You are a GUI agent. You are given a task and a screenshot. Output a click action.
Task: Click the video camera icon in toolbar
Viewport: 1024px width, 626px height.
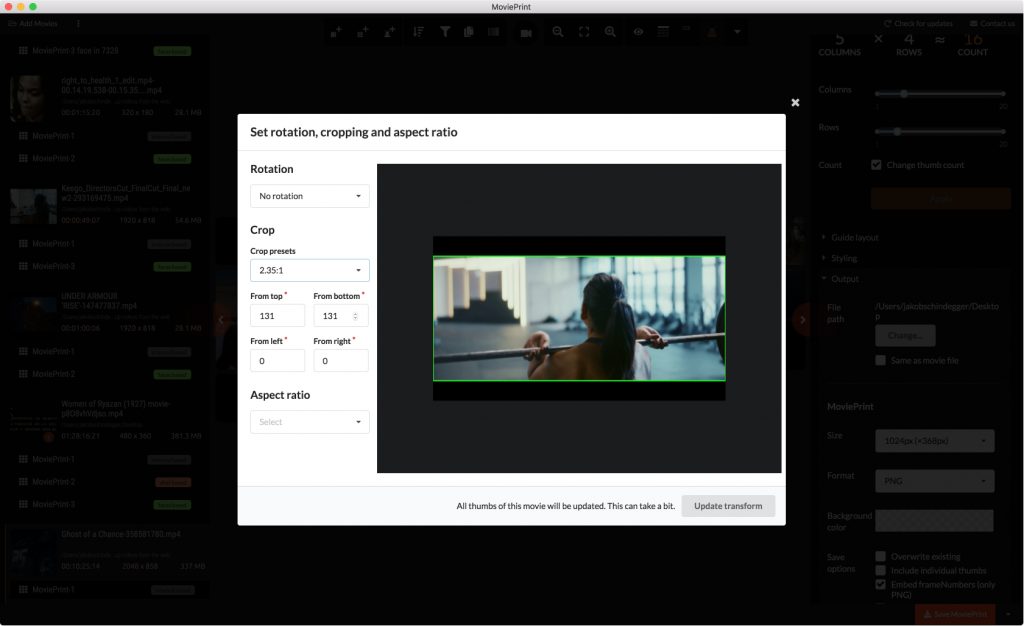[x=526, y=32]
